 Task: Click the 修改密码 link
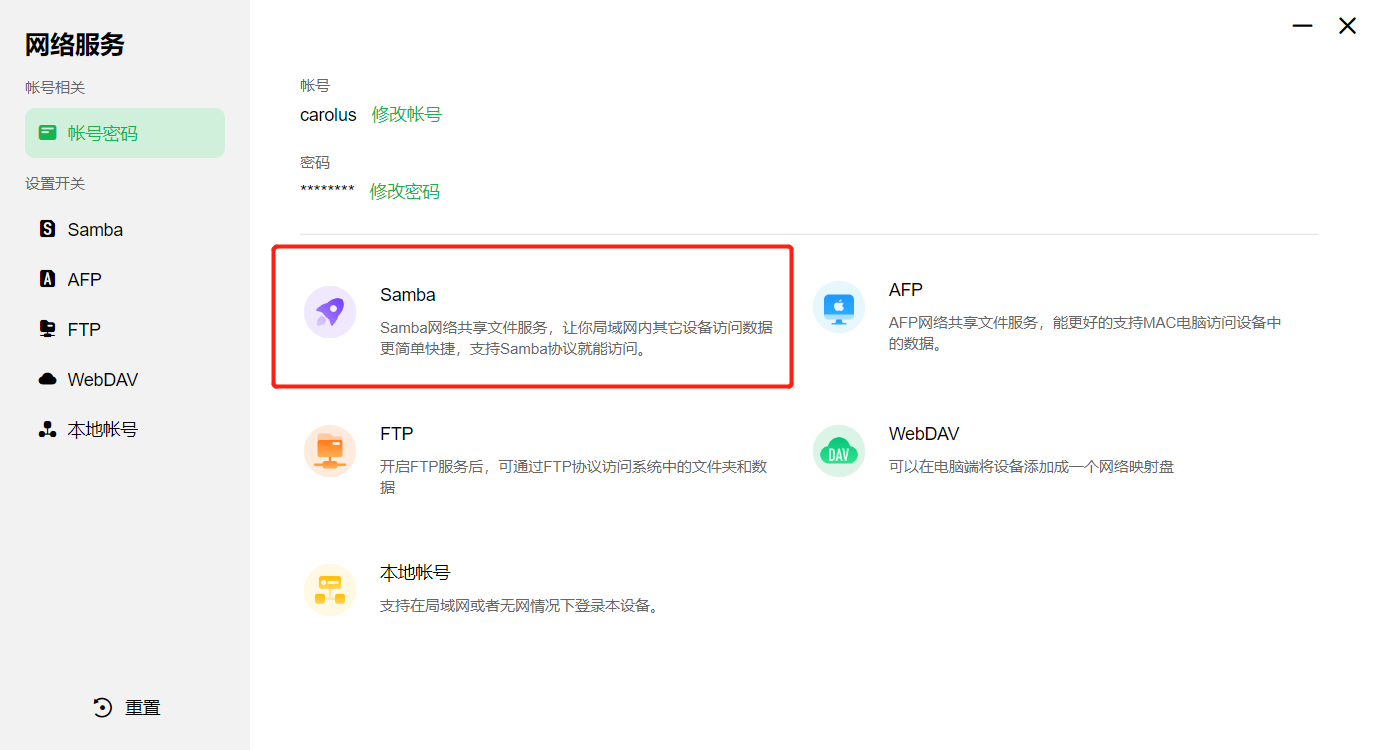pyautogui.click(x=405, y=191)
